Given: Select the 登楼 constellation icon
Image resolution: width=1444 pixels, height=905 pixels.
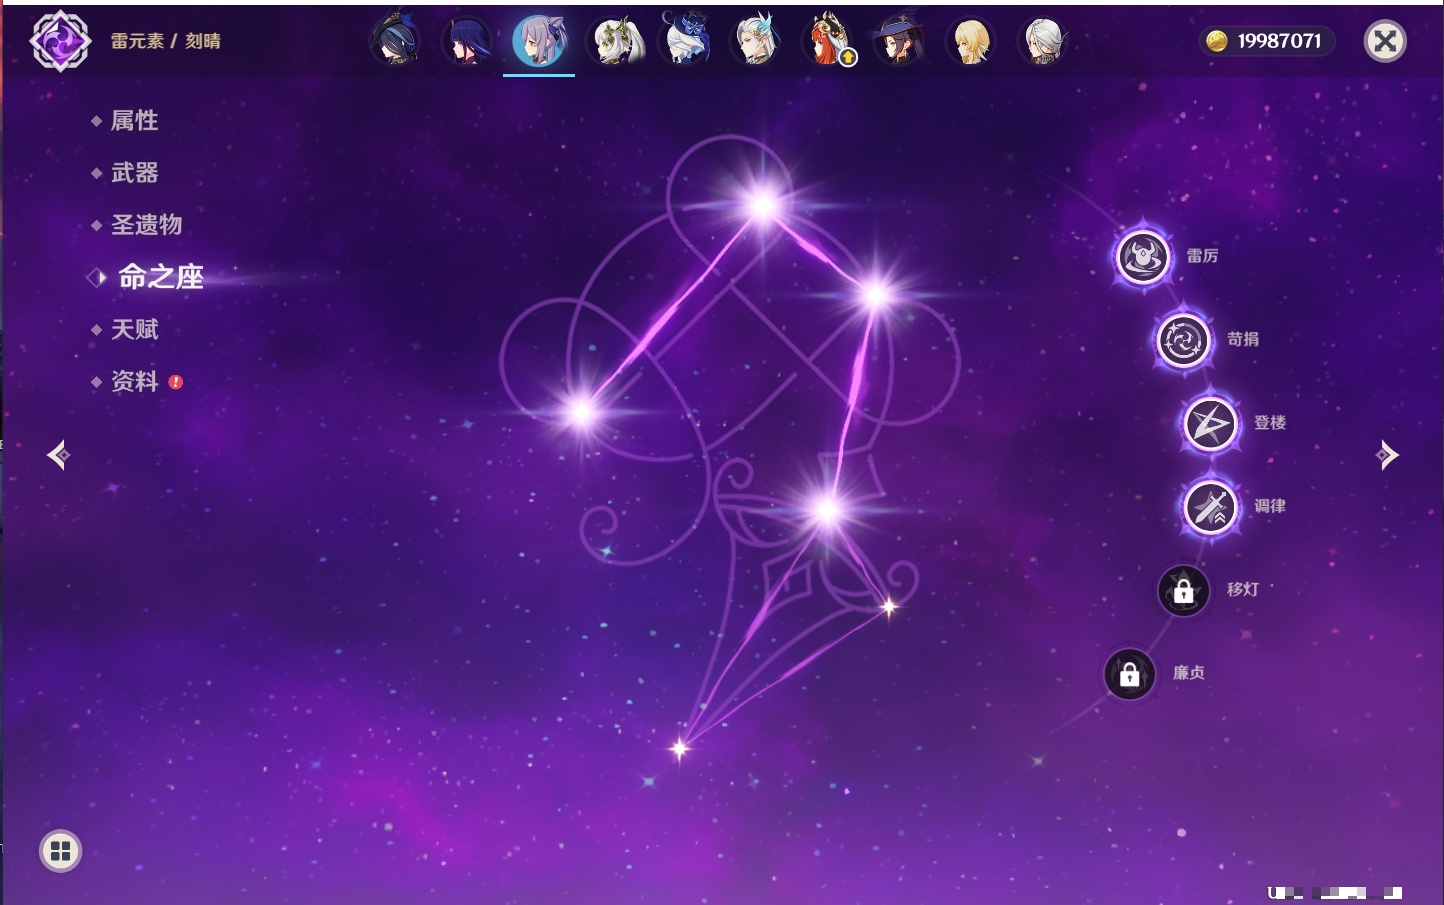Looking at the screenshot, I should [x=1210, y=424].
